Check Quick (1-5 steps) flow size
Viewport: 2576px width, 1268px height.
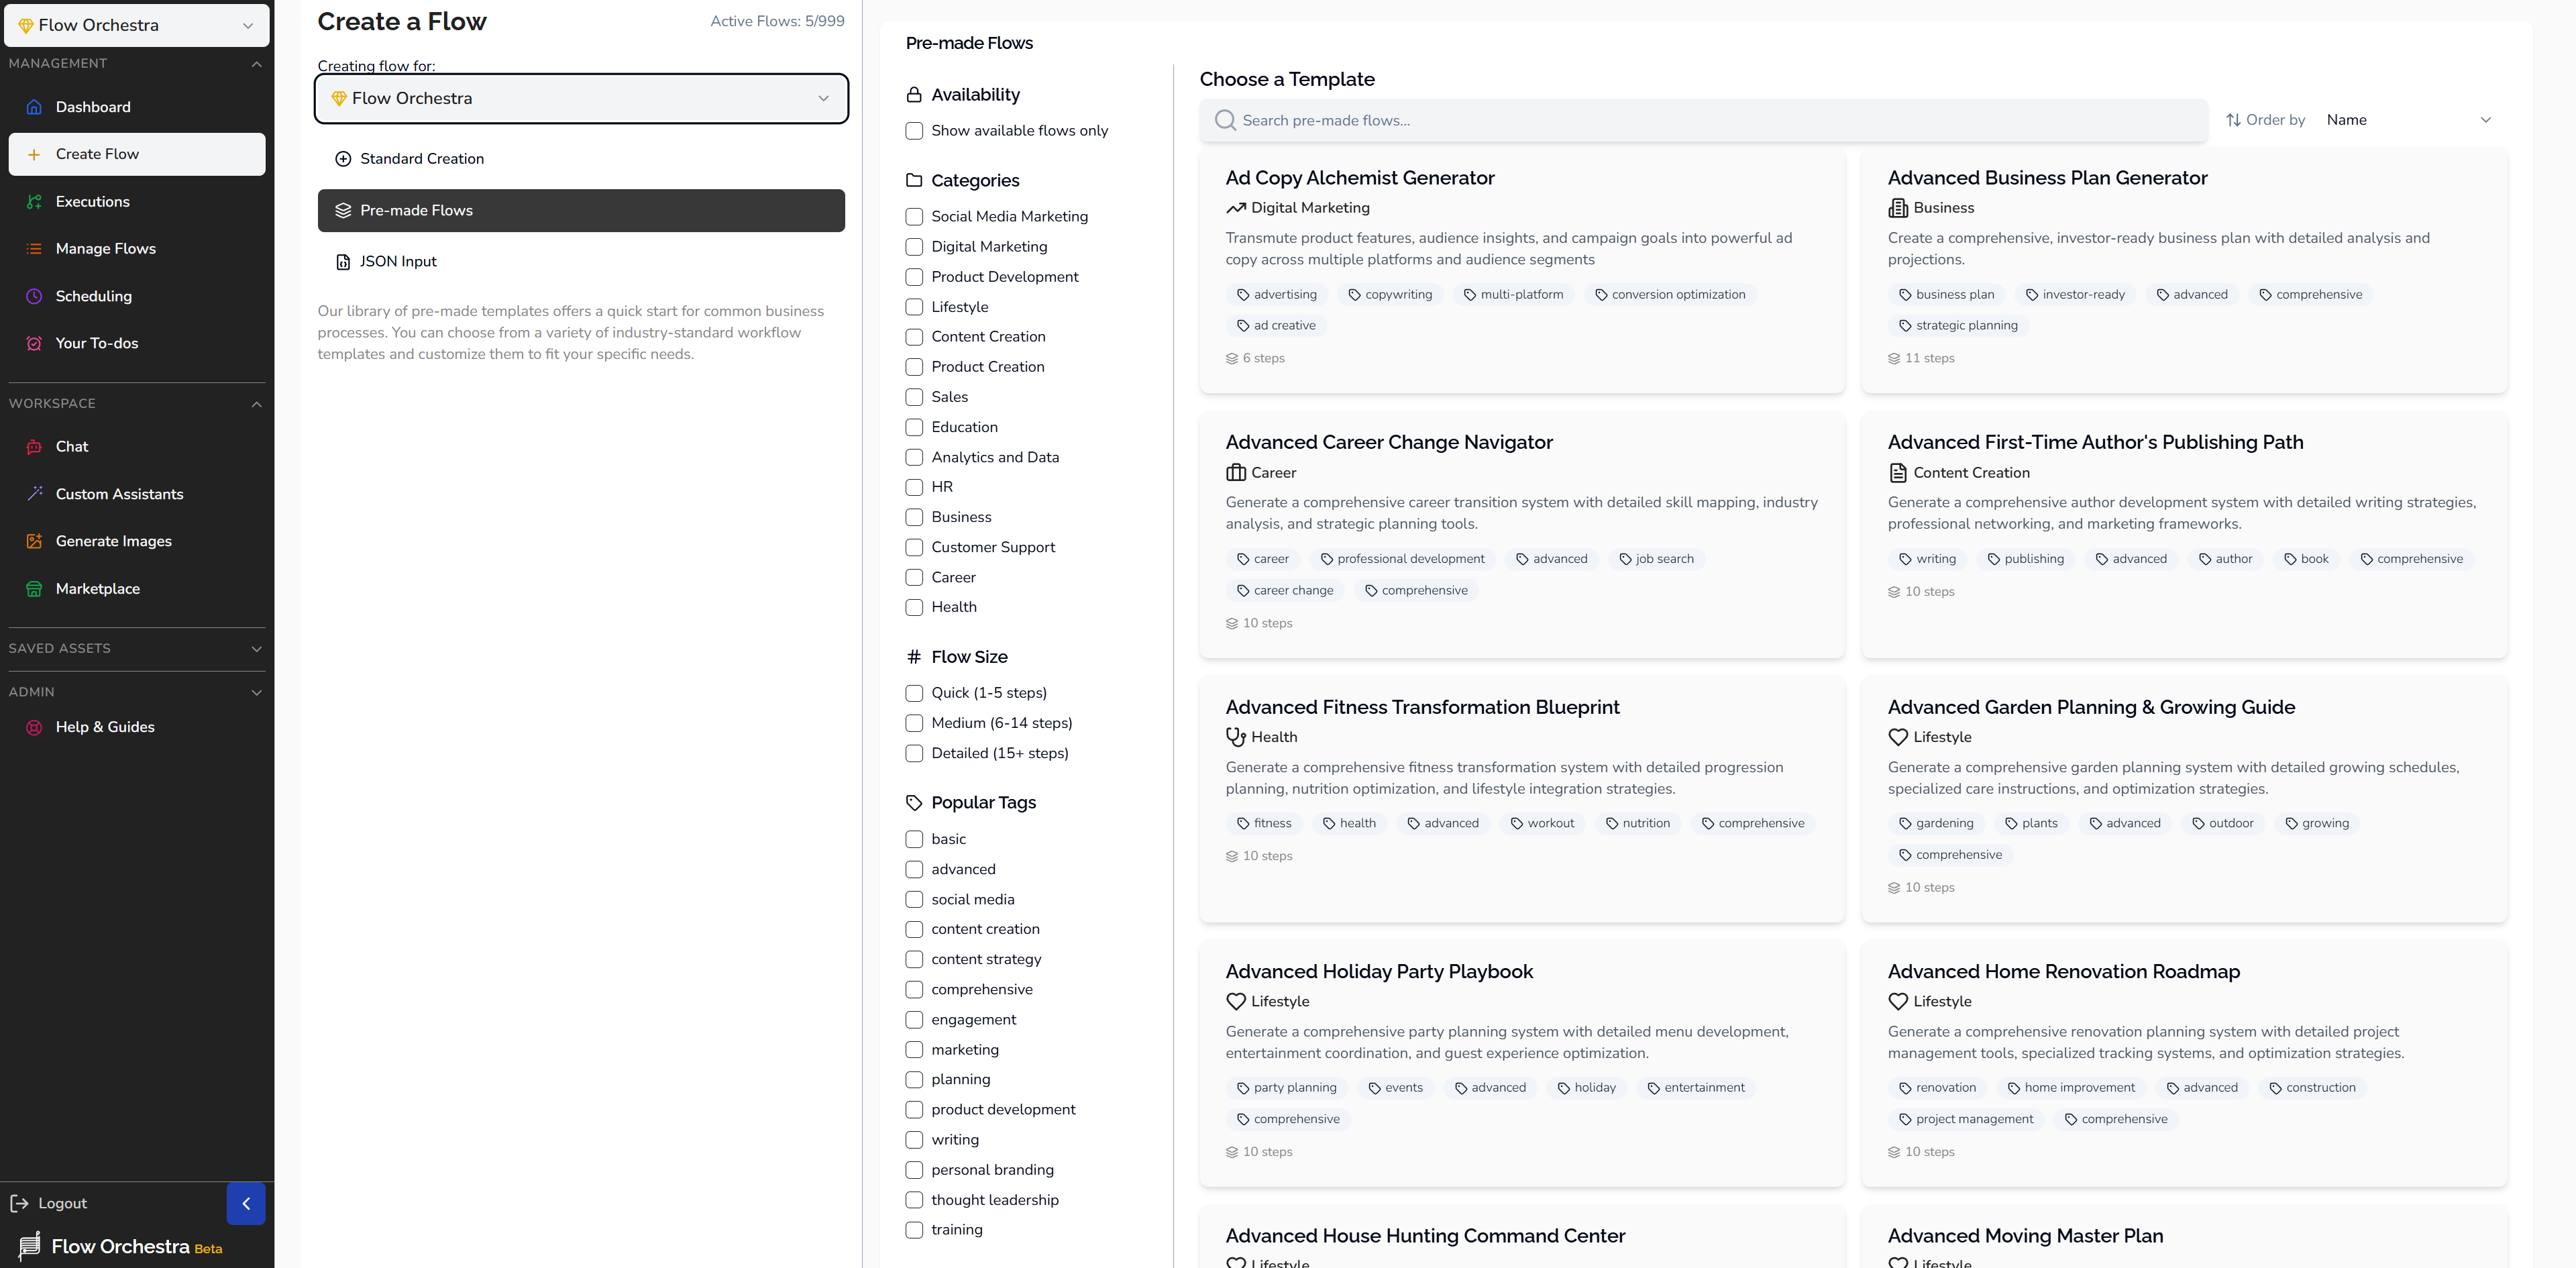(x=914, y=693)
